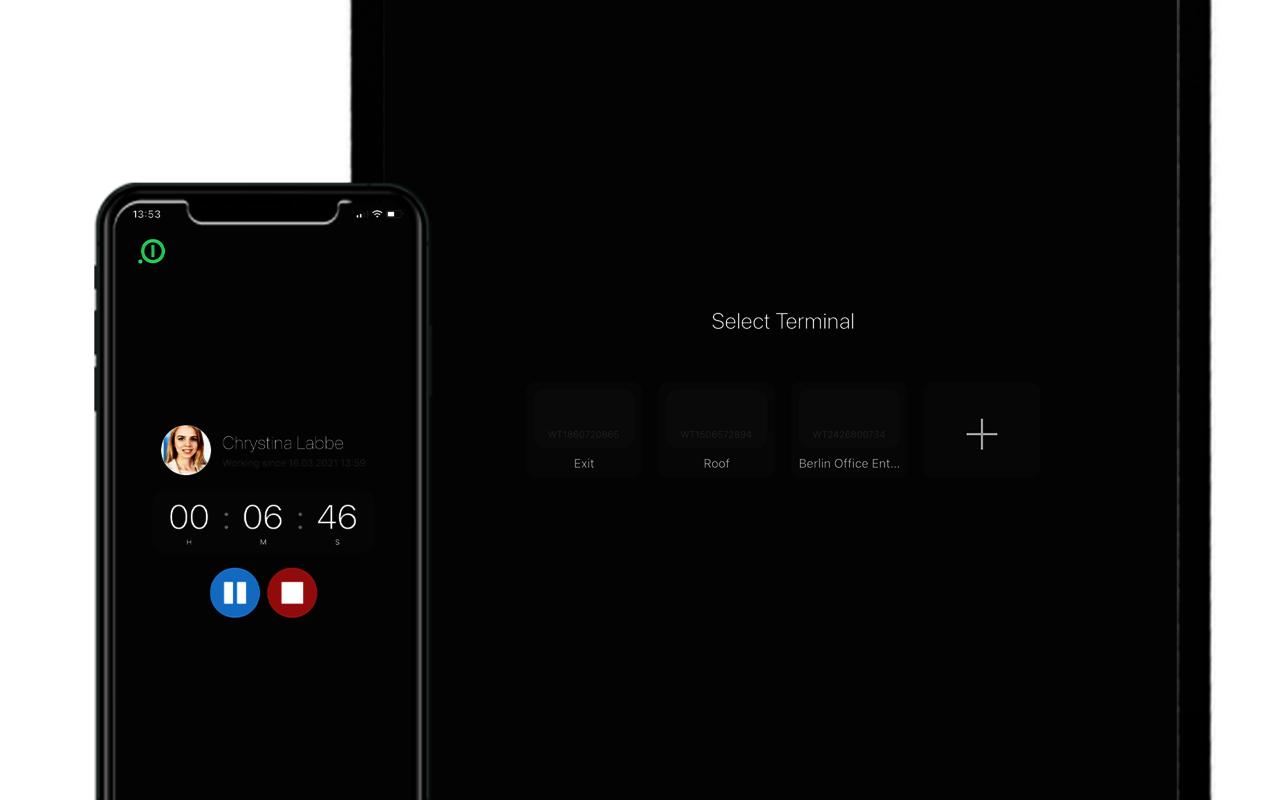Select the Chrystina Labbe name text

click(283, 443)
